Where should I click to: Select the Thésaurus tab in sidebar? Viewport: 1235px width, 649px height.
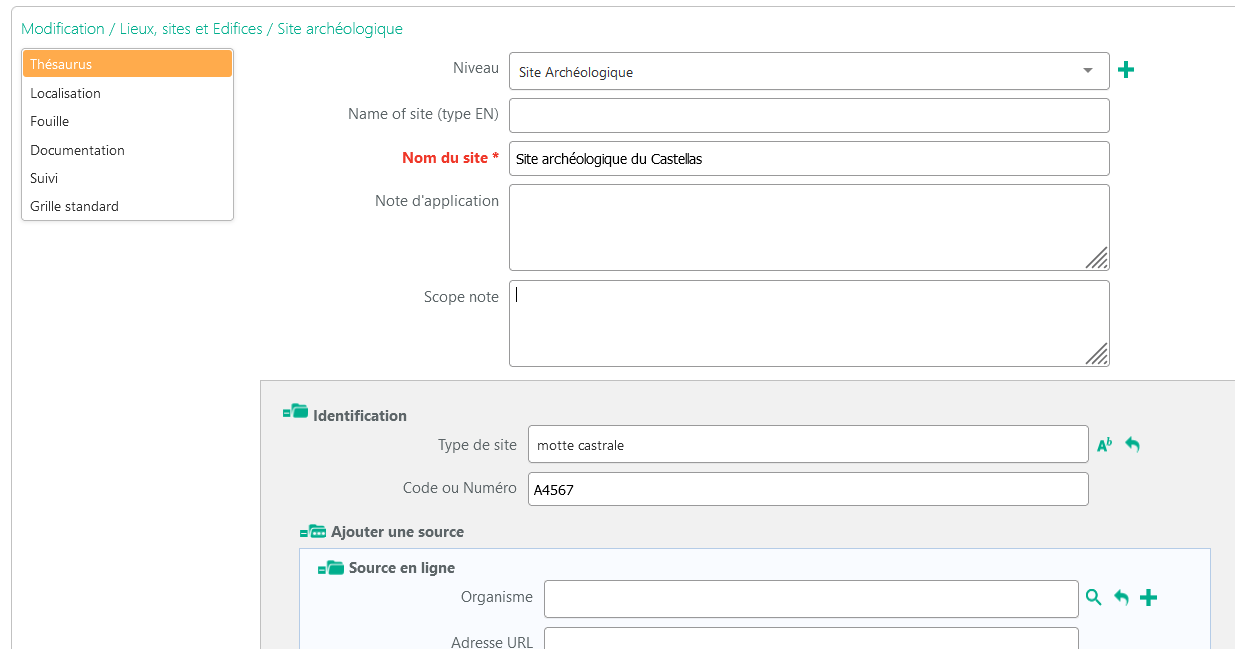pos(127,64)
